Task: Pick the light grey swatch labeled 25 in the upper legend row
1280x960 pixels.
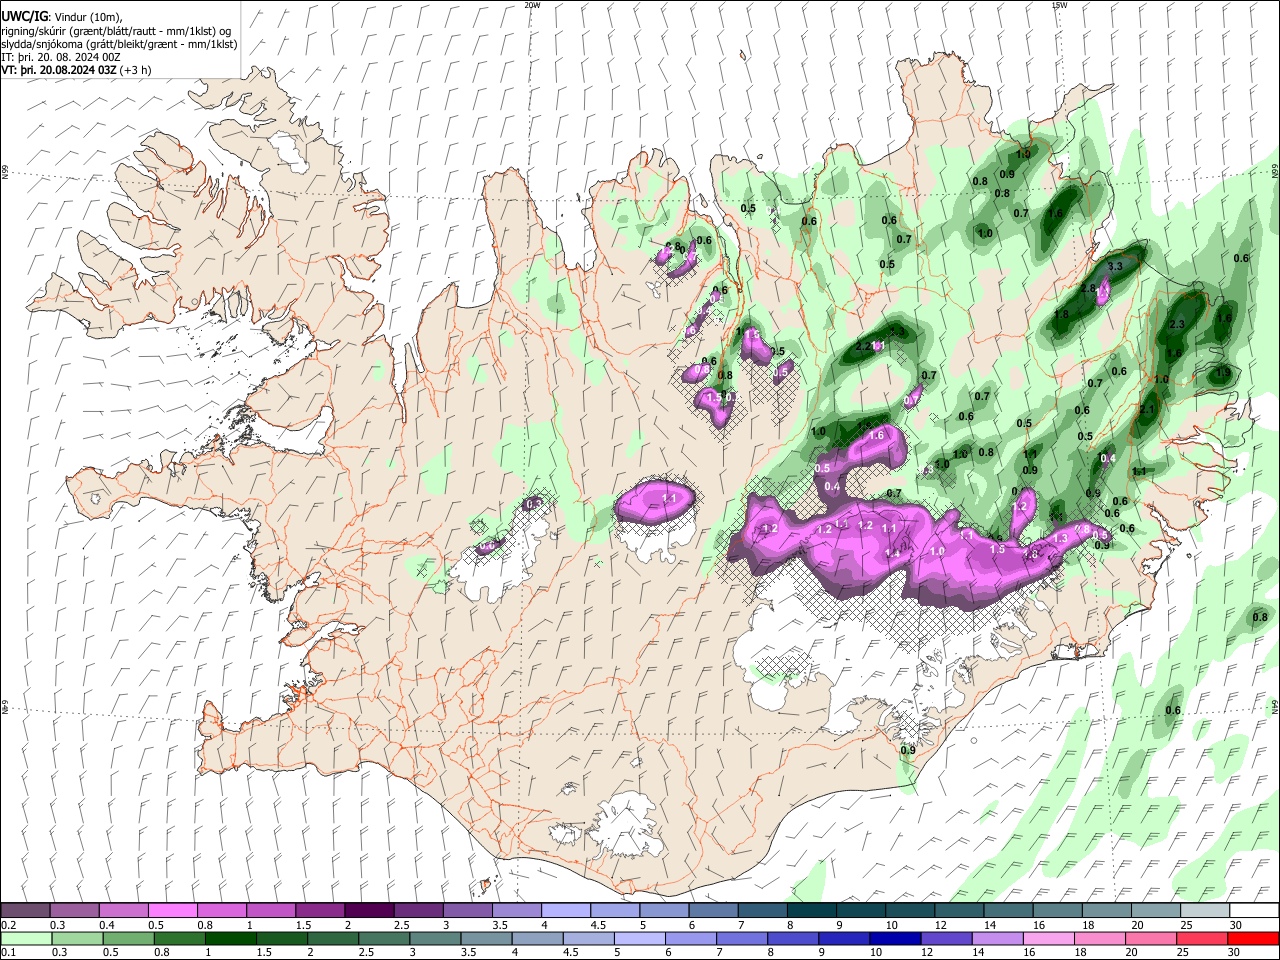Action: [x=1205, y=911]
